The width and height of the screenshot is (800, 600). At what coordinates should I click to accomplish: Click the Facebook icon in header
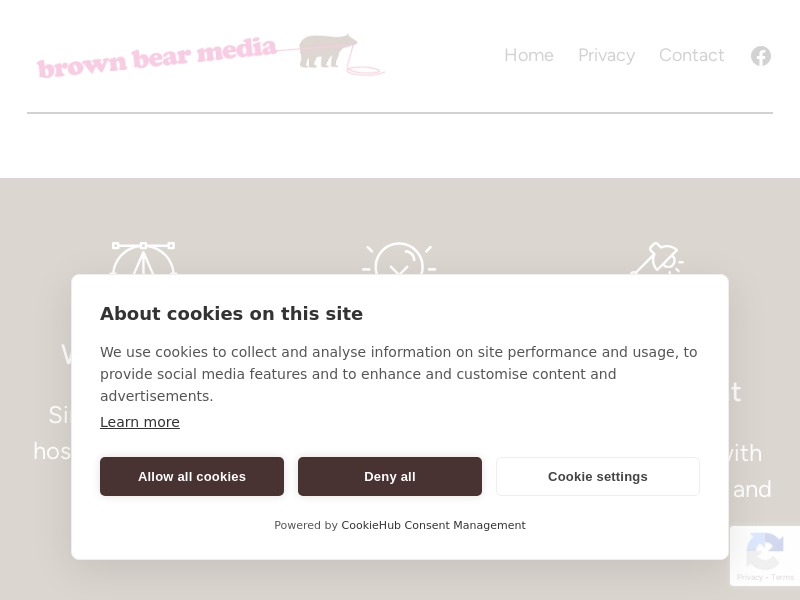coord(761,56)
